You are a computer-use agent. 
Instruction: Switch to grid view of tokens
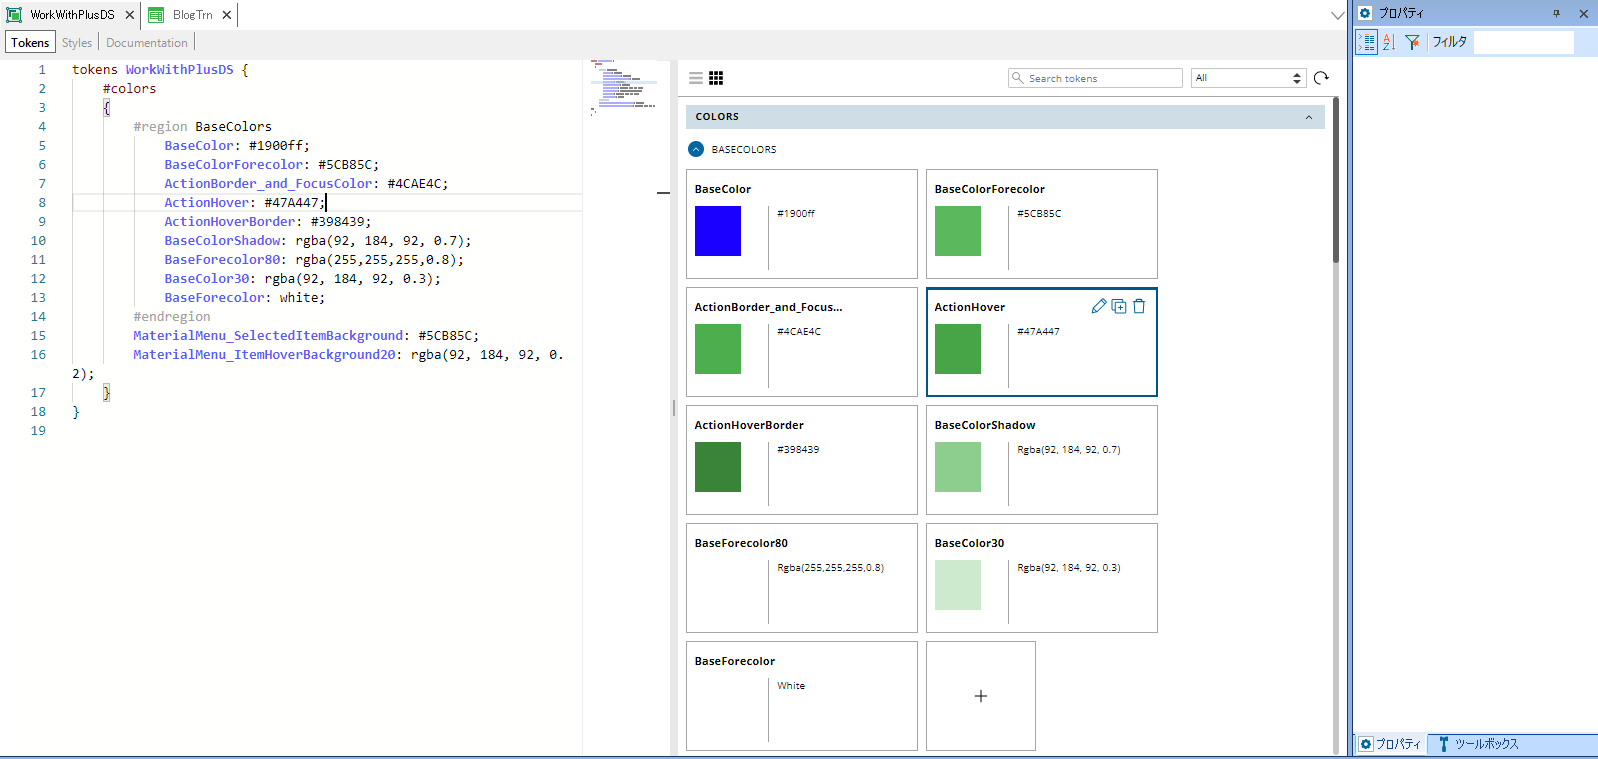pos(716,78)
